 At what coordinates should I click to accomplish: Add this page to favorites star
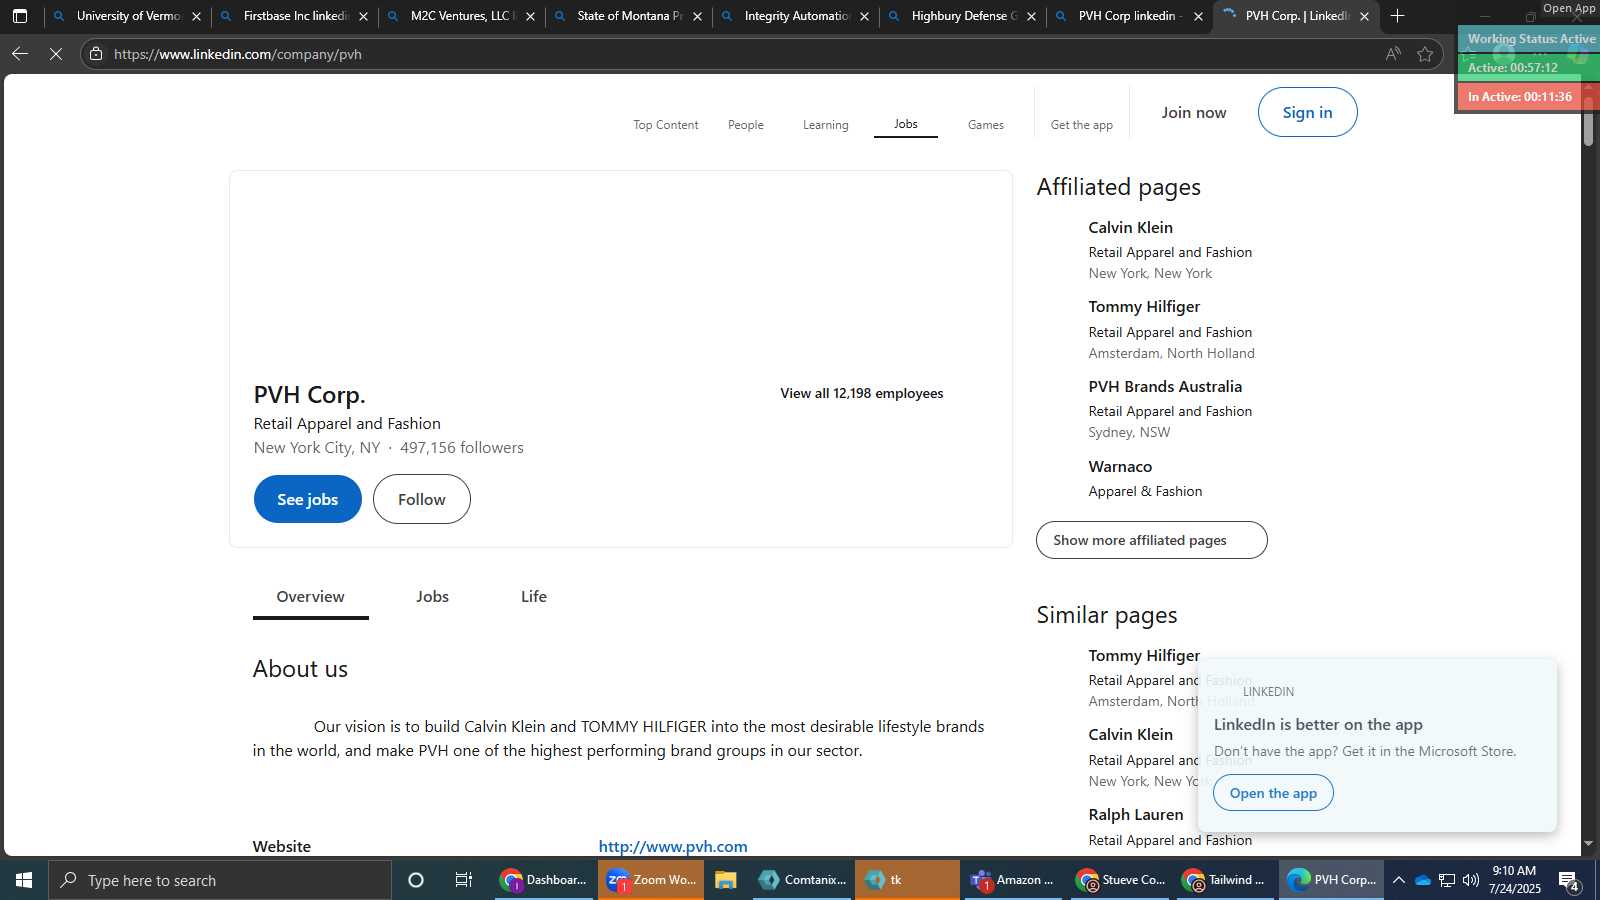click(1425, 54)
